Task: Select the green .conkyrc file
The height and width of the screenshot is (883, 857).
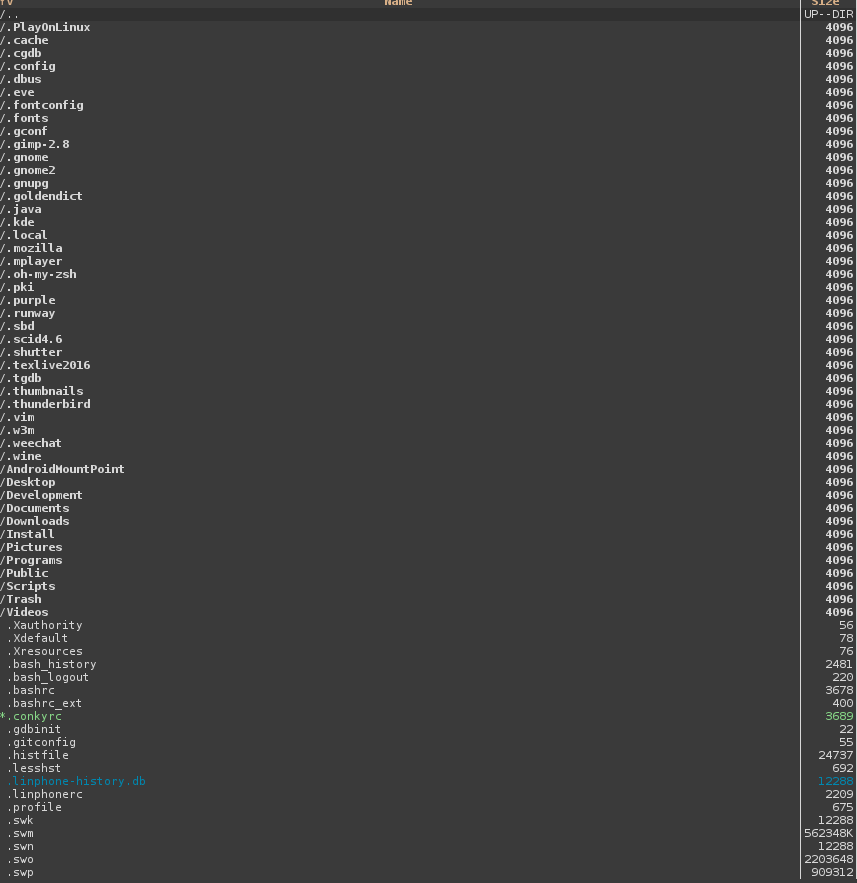Action: [35, 717]
